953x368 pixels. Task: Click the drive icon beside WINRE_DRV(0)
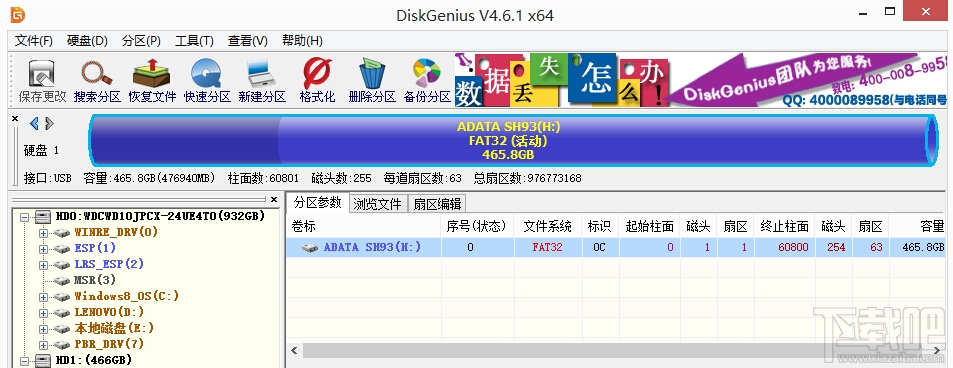pos(62,232)
